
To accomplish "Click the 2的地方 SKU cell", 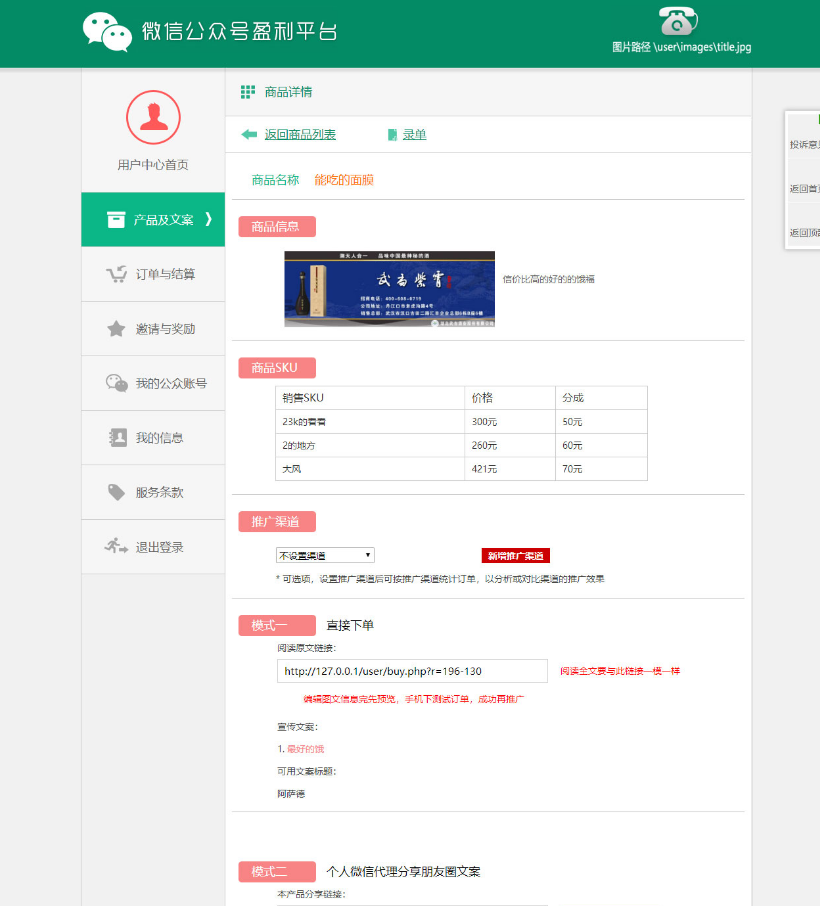I will click(x=370, y=445).
